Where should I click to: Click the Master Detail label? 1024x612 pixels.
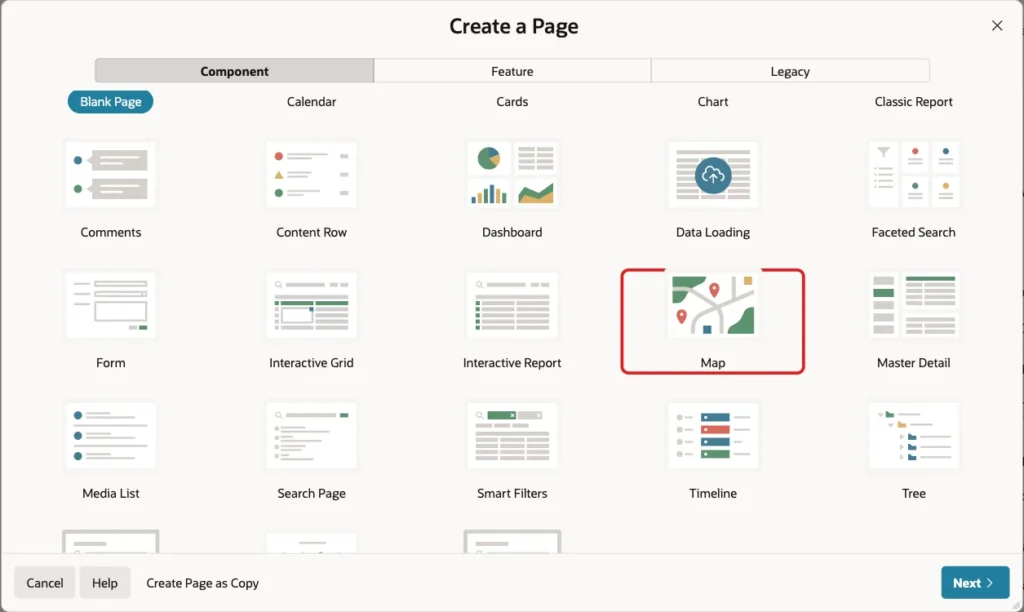pos(914,362)
